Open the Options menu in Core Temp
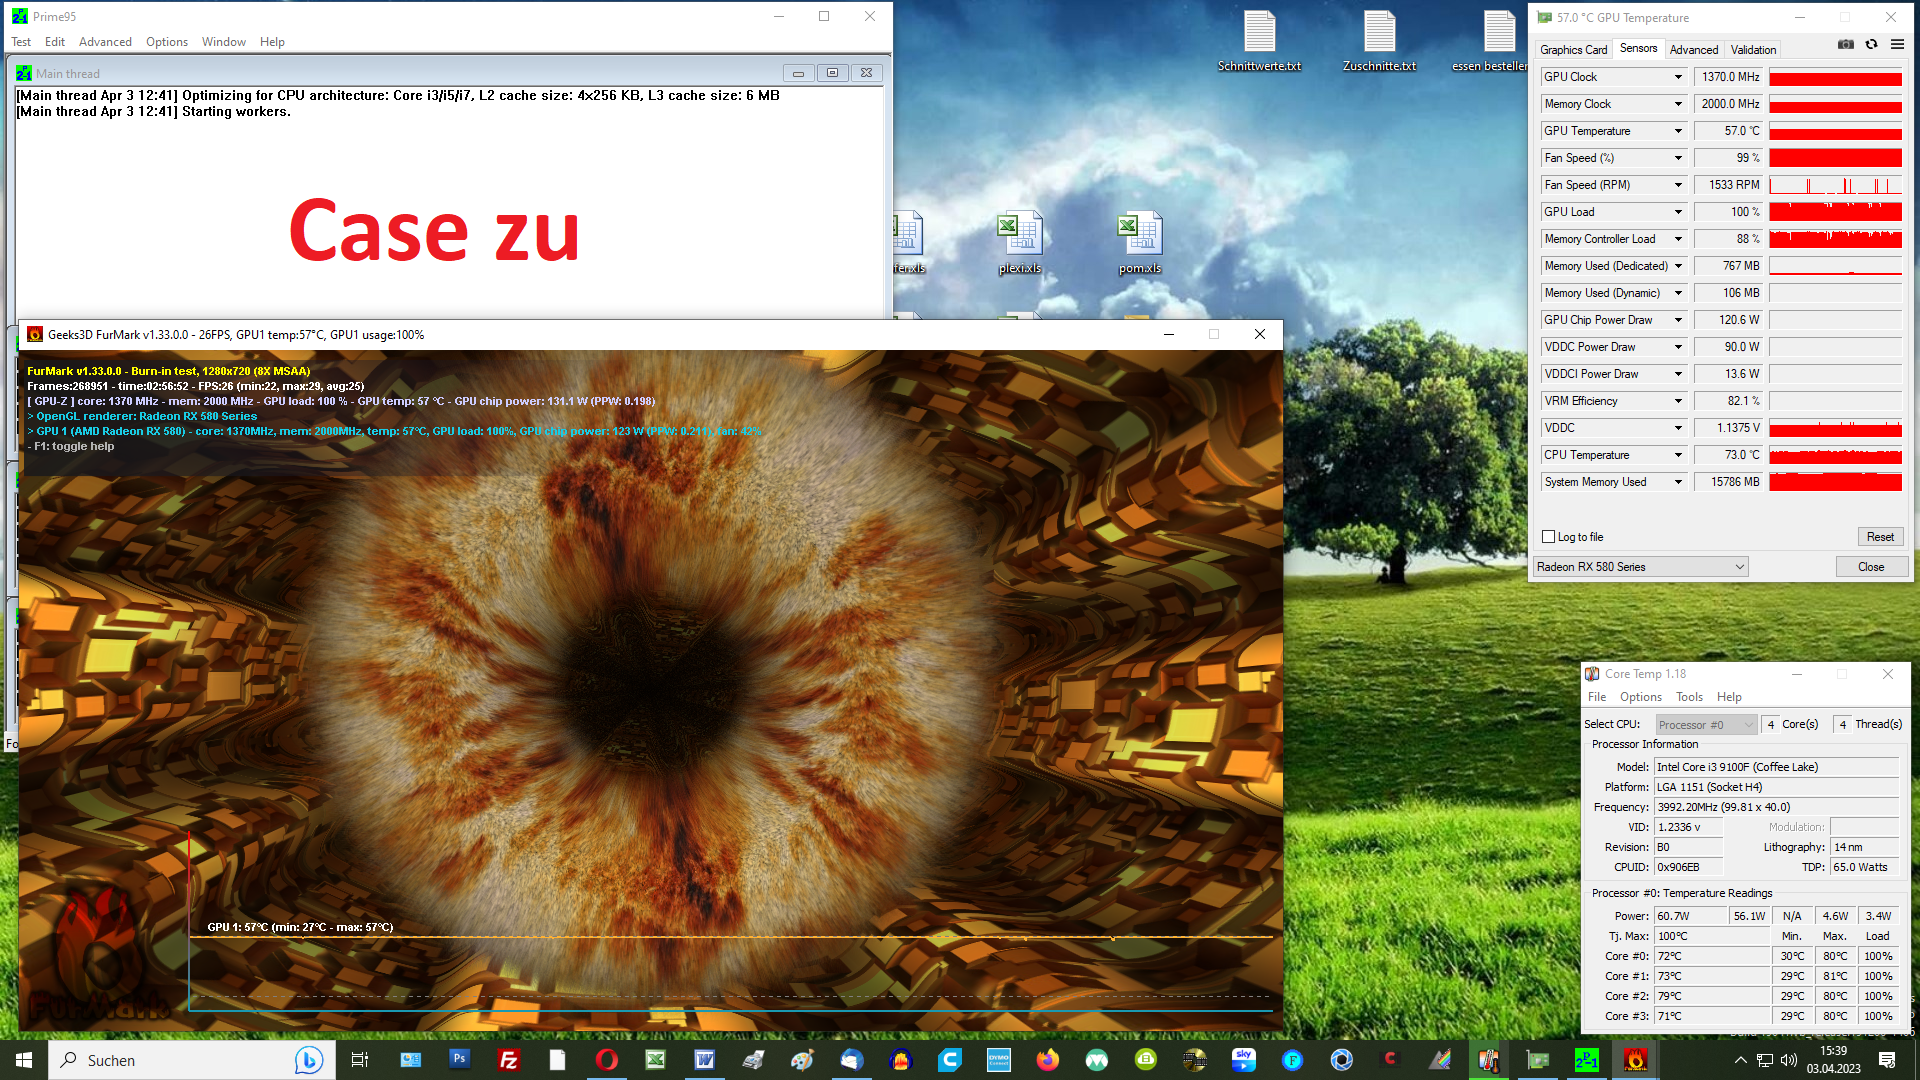This screenshot has height=1080, width=1920. [1640, 697]
